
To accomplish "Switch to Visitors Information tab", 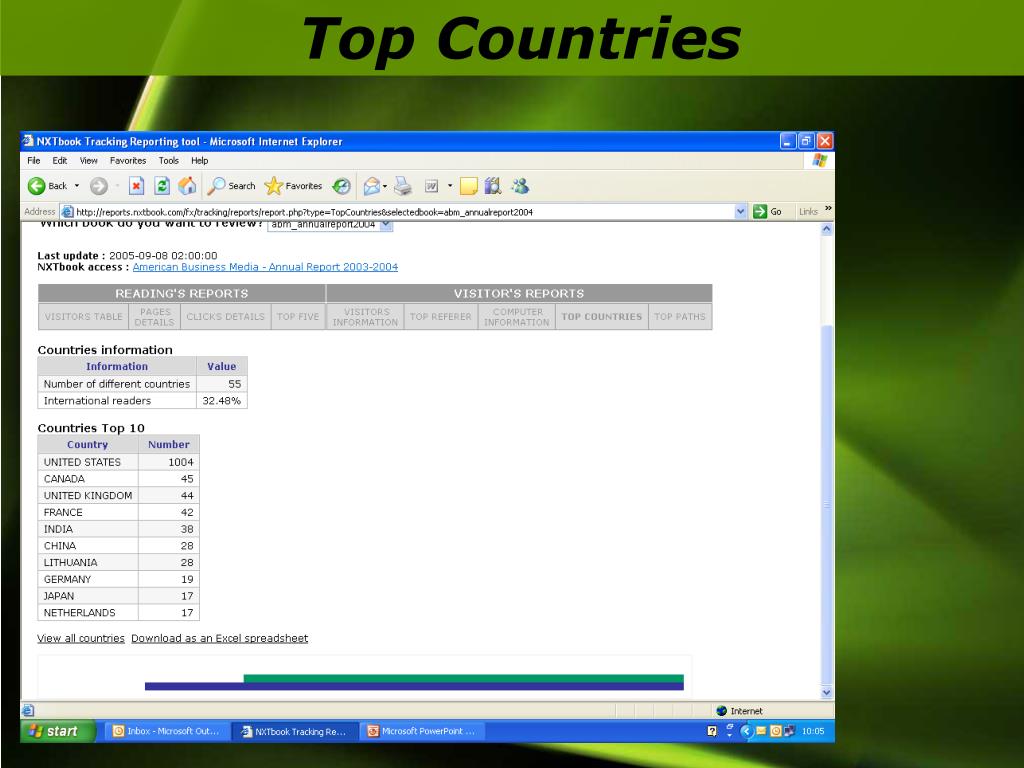I will pos(365,317).
